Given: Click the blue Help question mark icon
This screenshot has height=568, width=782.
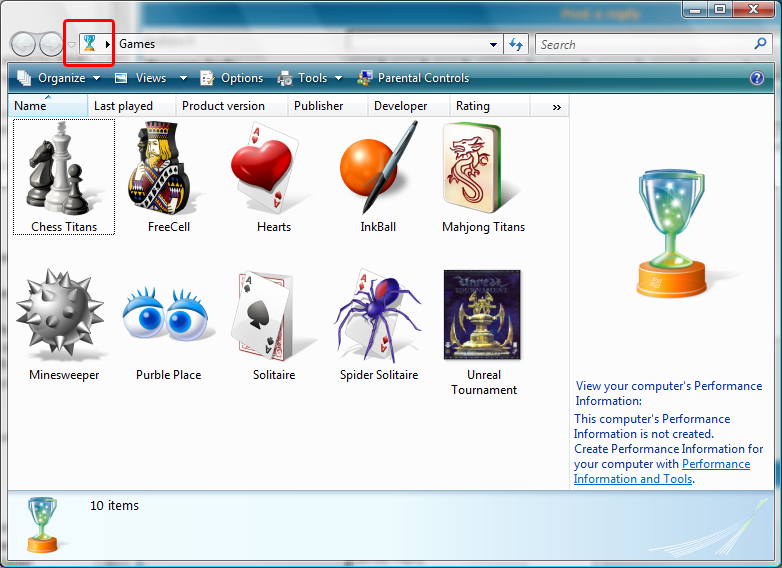Looking at the screenshot, I should [757, 78].
